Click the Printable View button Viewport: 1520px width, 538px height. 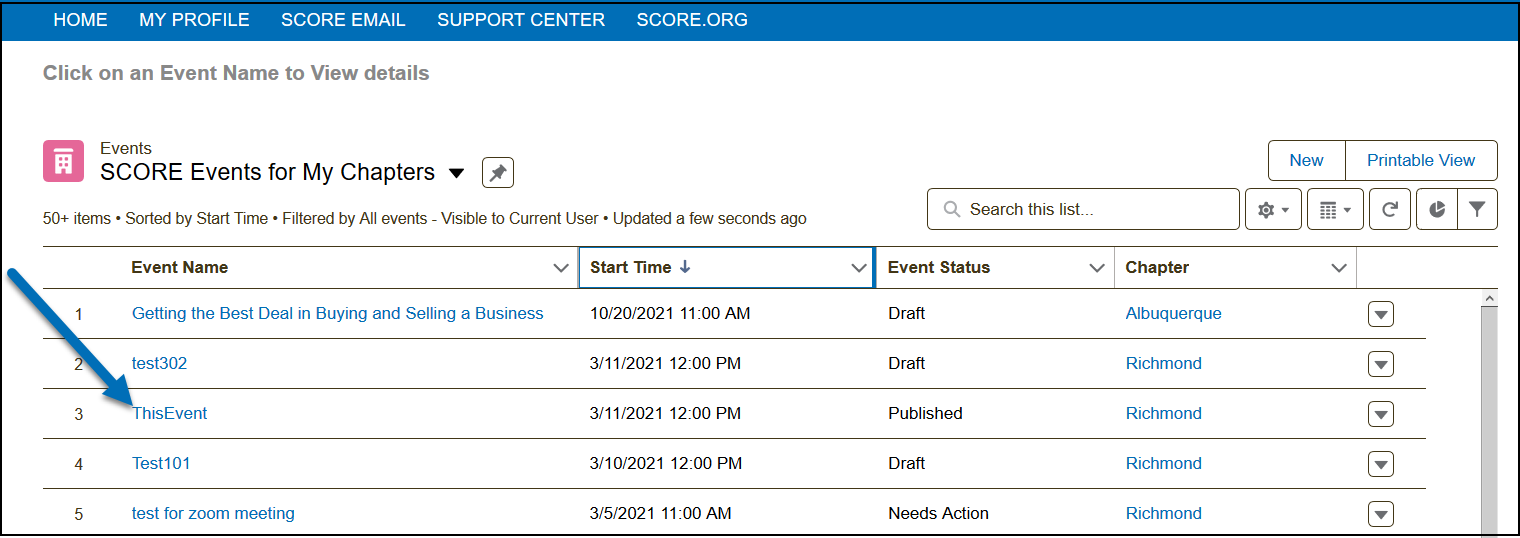click(x=1420, y=160)
